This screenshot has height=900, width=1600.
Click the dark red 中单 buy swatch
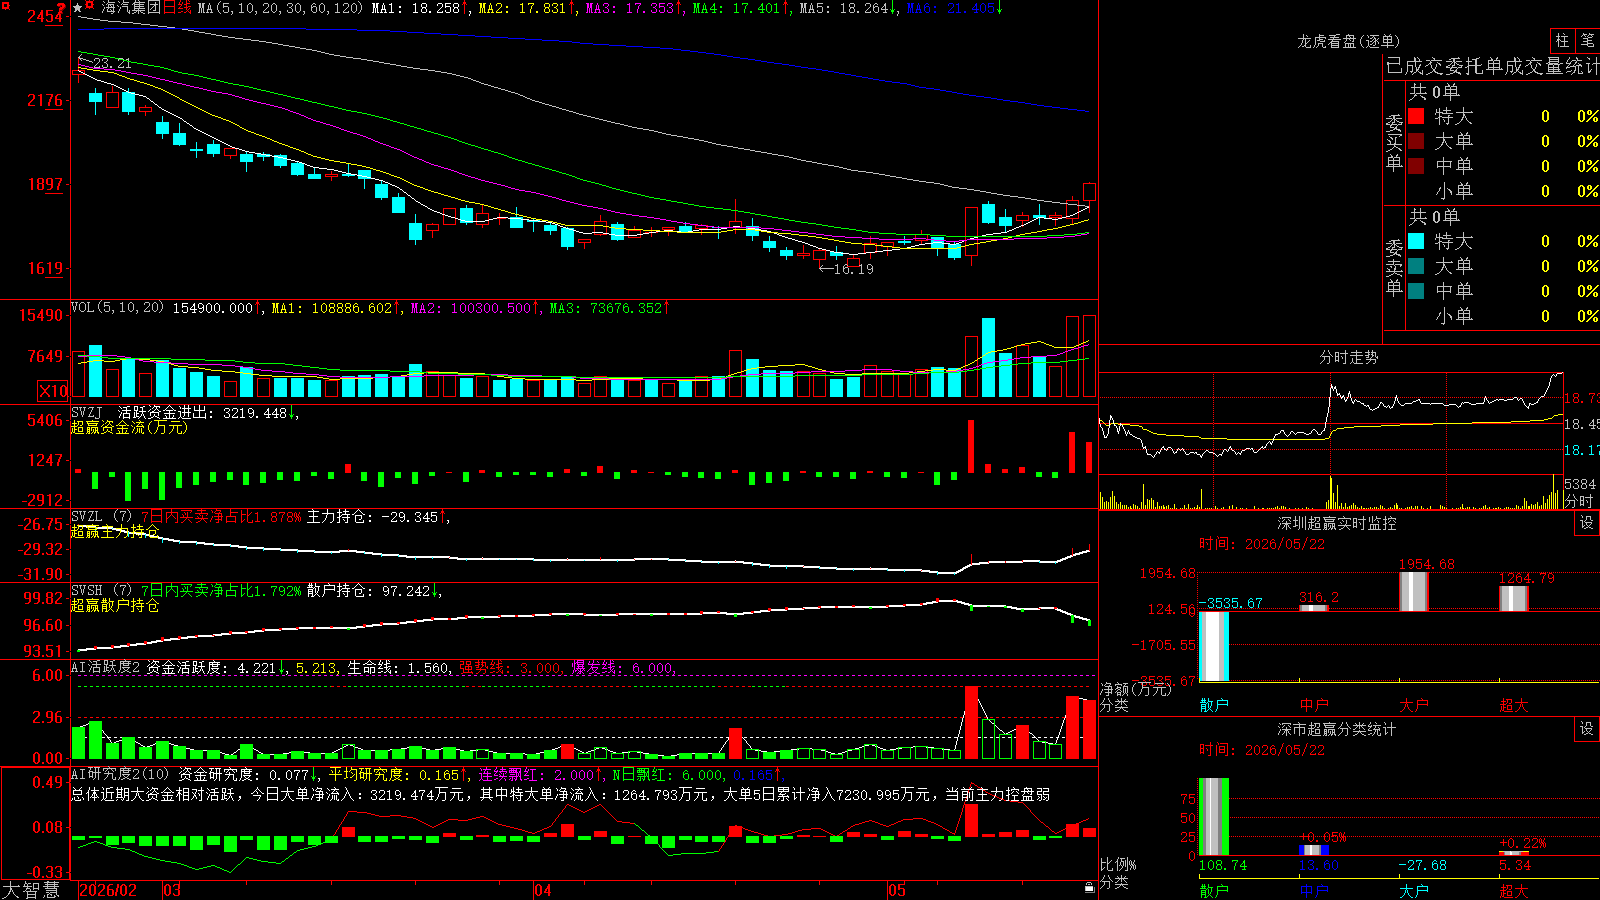(1416, 166)
